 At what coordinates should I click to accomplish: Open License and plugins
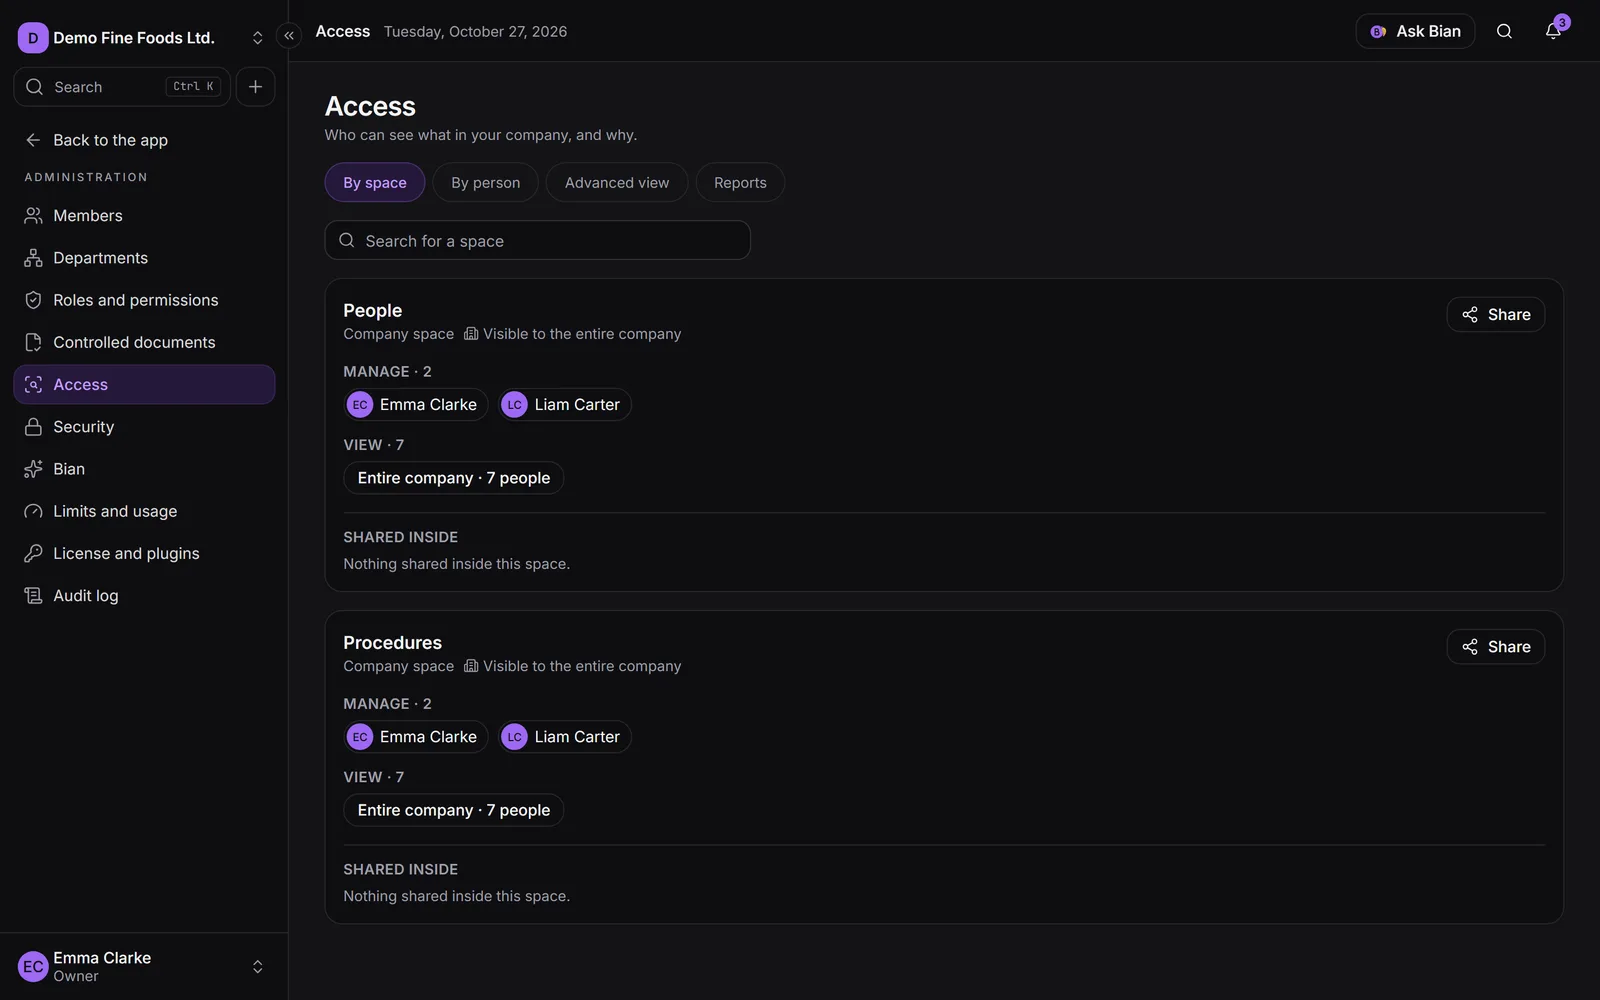pos(144,553)
